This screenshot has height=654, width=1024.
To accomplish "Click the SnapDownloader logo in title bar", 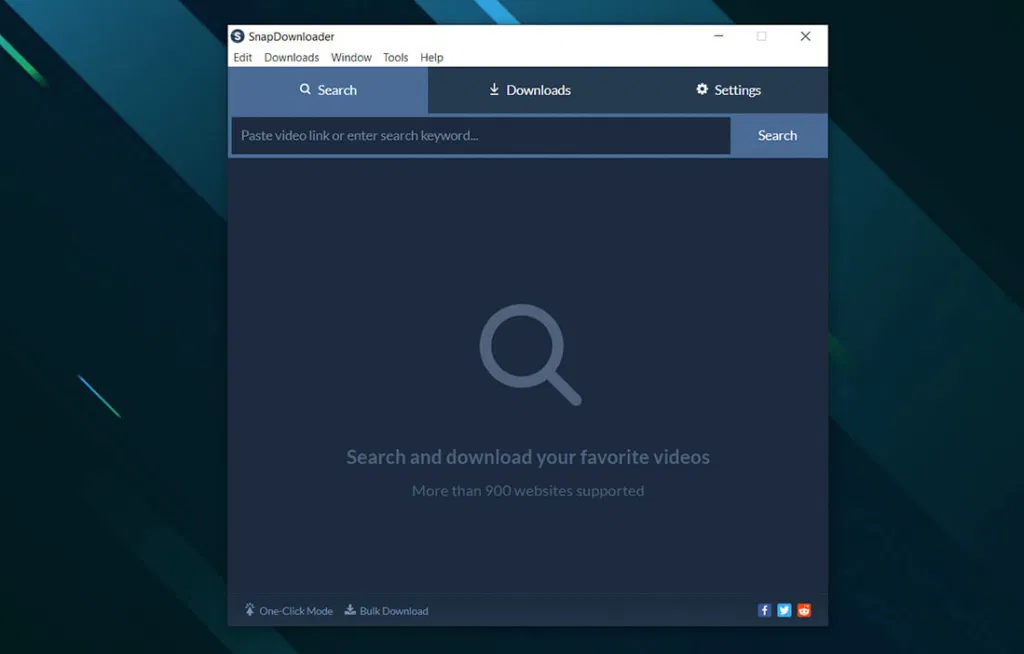I will coord(238,36).
